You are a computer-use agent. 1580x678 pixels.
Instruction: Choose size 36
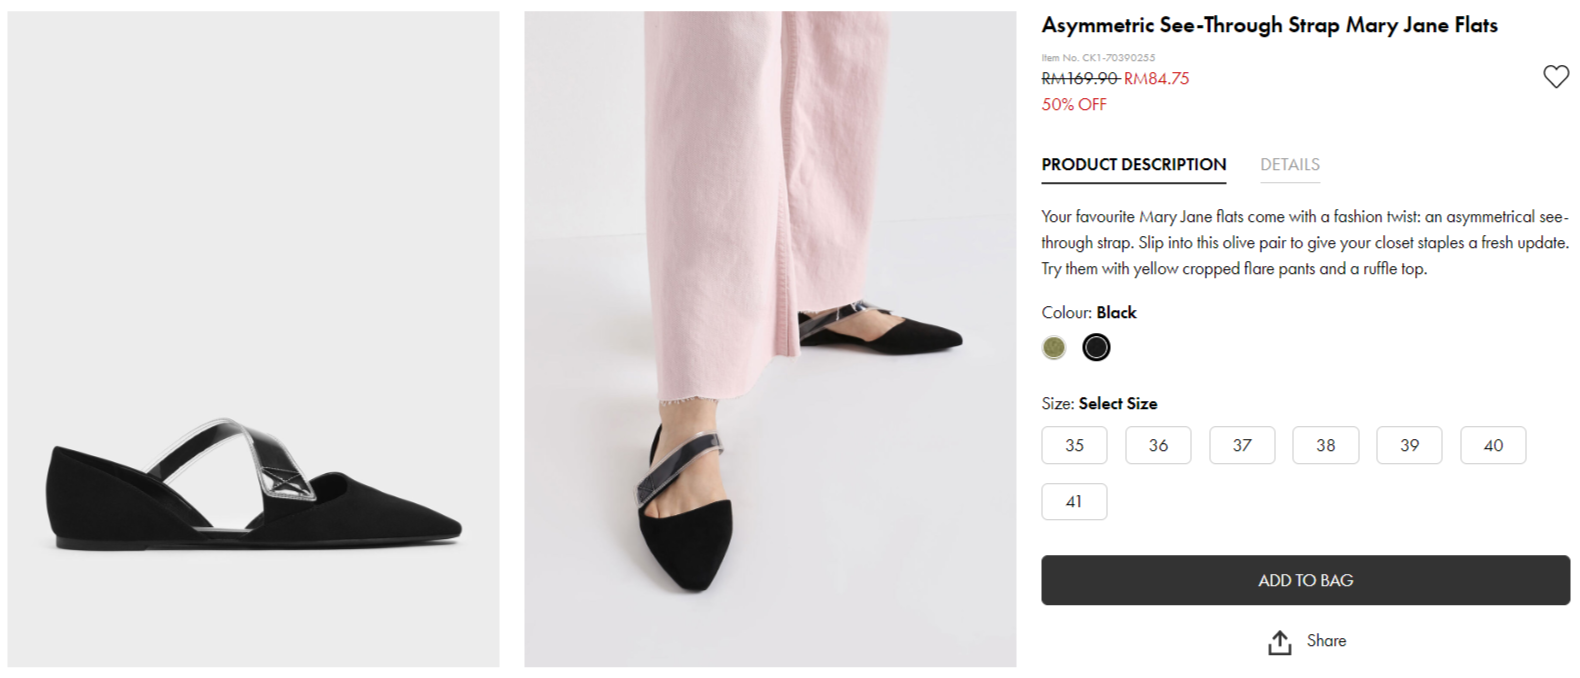coord(1158,445)
